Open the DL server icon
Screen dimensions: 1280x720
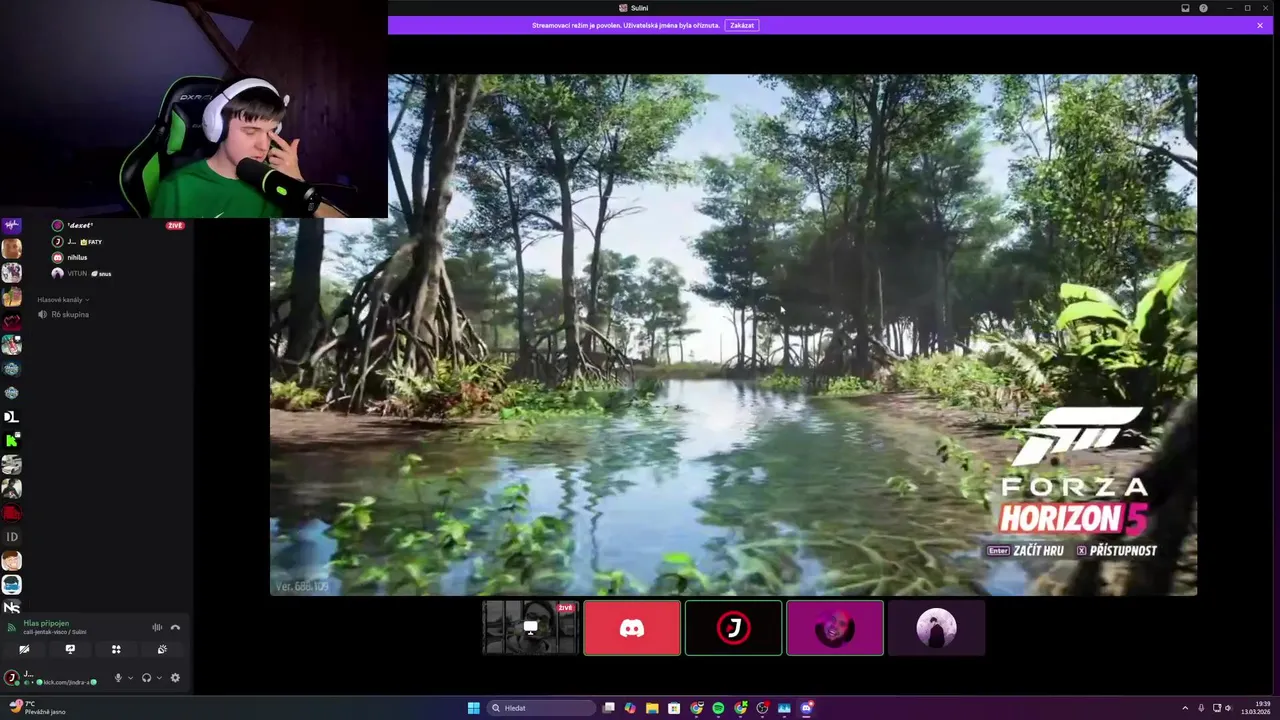coord(12,416)
